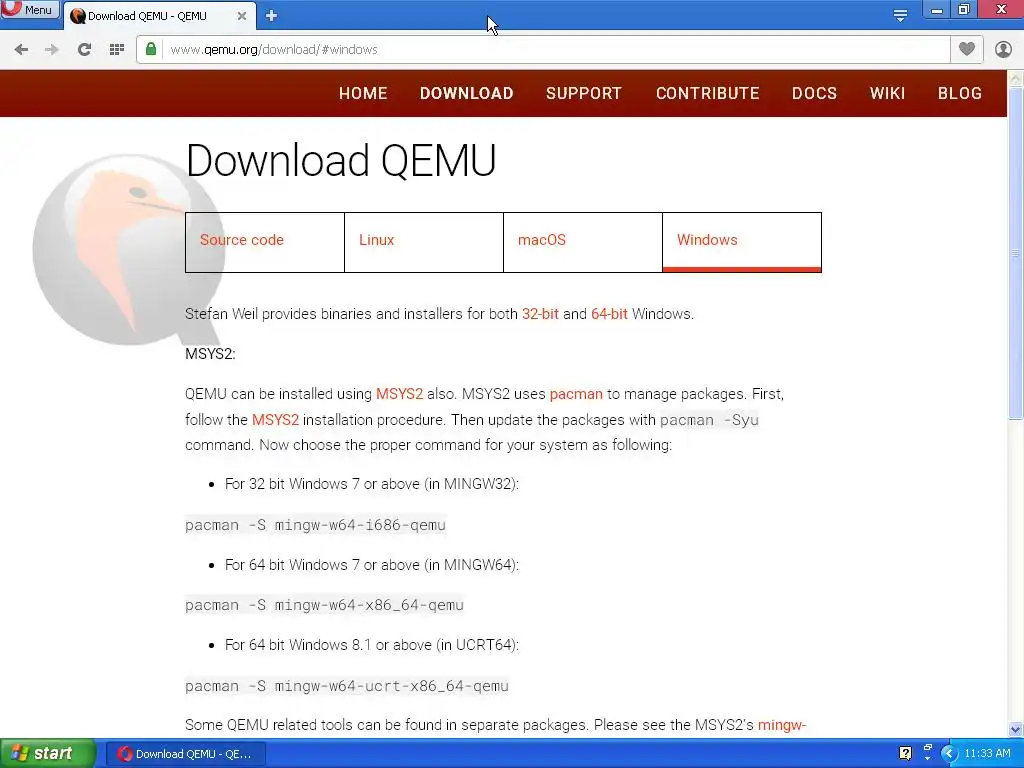
Task: Open the mingw- packages link
Action: click(x=782, y=725)
